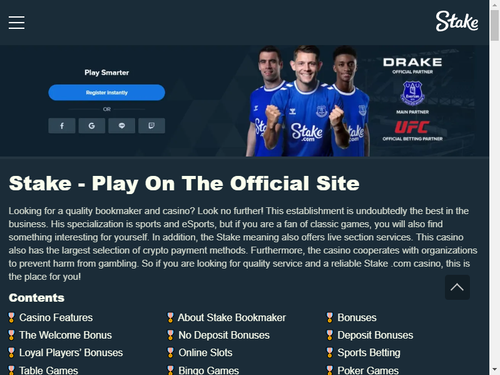Jump to Online Slots section
This screenshot has height=375, width=500.
(205, 353)
